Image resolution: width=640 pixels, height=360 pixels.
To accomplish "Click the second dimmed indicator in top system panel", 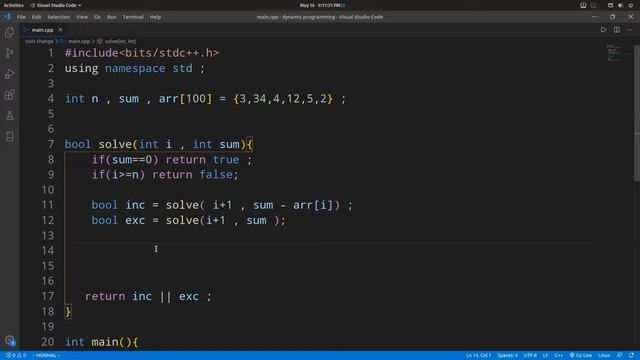I will [593, 5].
